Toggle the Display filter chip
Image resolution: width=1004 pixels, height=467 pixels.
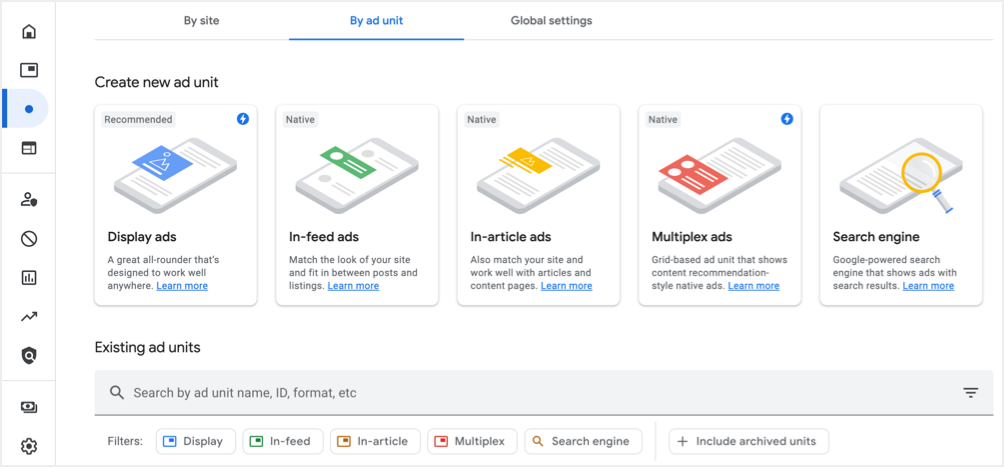click(195, 441)
